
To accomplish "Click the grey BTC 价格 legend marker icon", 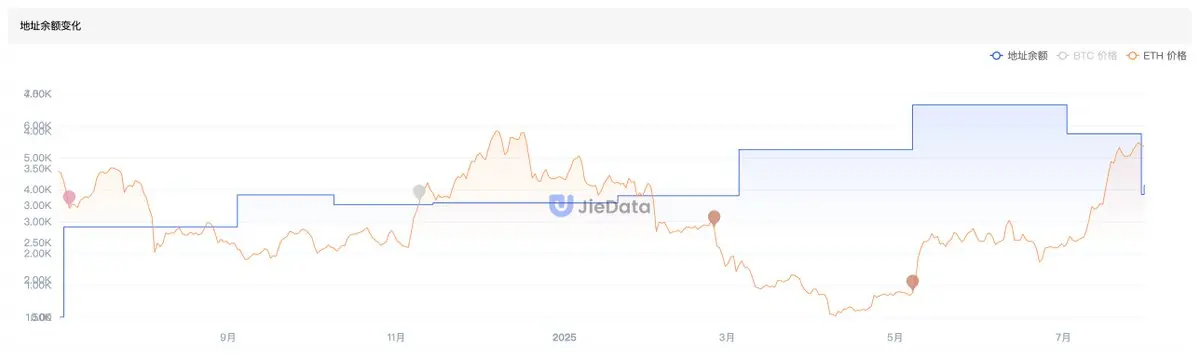I will point(1062,56).
